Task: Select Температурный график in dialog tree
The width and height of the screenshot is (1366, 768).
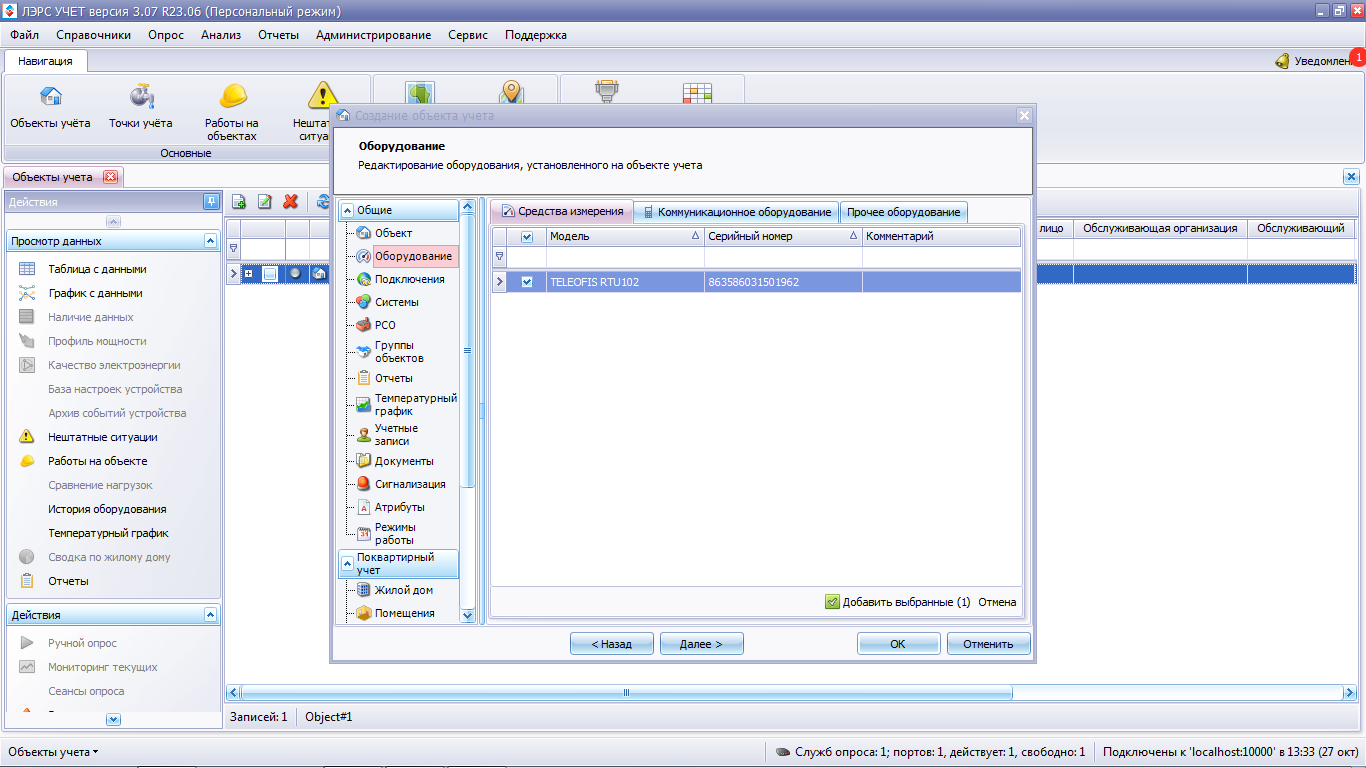Action: point(415,404)
